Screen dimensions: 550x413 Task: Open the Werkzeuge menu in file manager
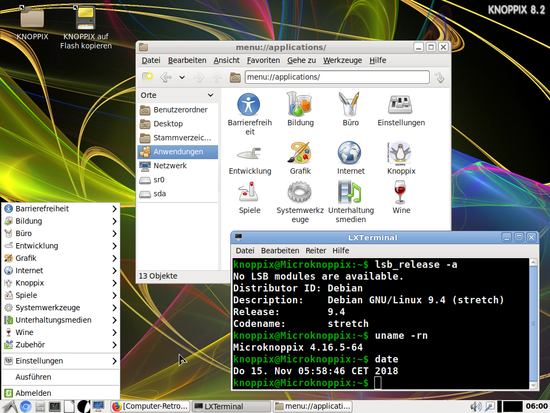coord(342,60)
